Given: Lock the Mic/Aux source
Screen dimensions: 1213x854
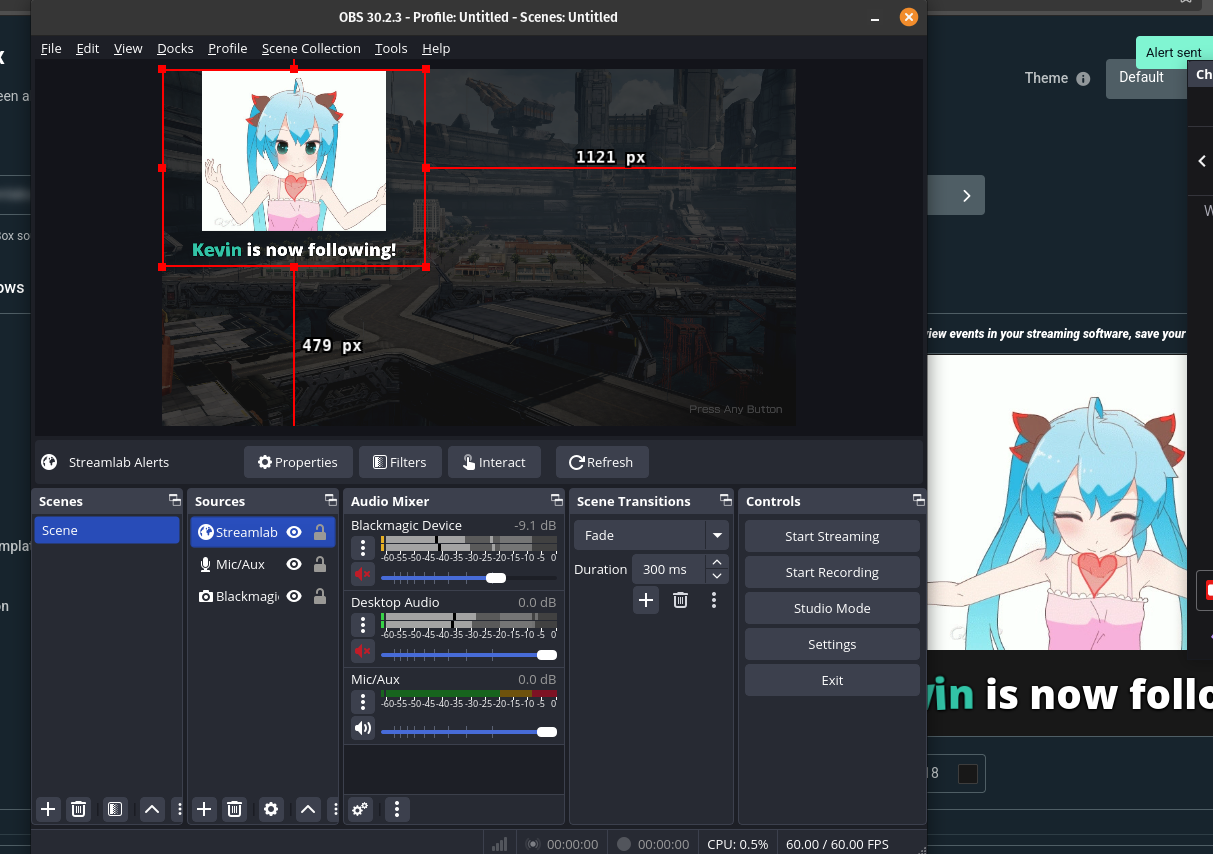Looking at the screenshot, I should [x=320, y=564].
